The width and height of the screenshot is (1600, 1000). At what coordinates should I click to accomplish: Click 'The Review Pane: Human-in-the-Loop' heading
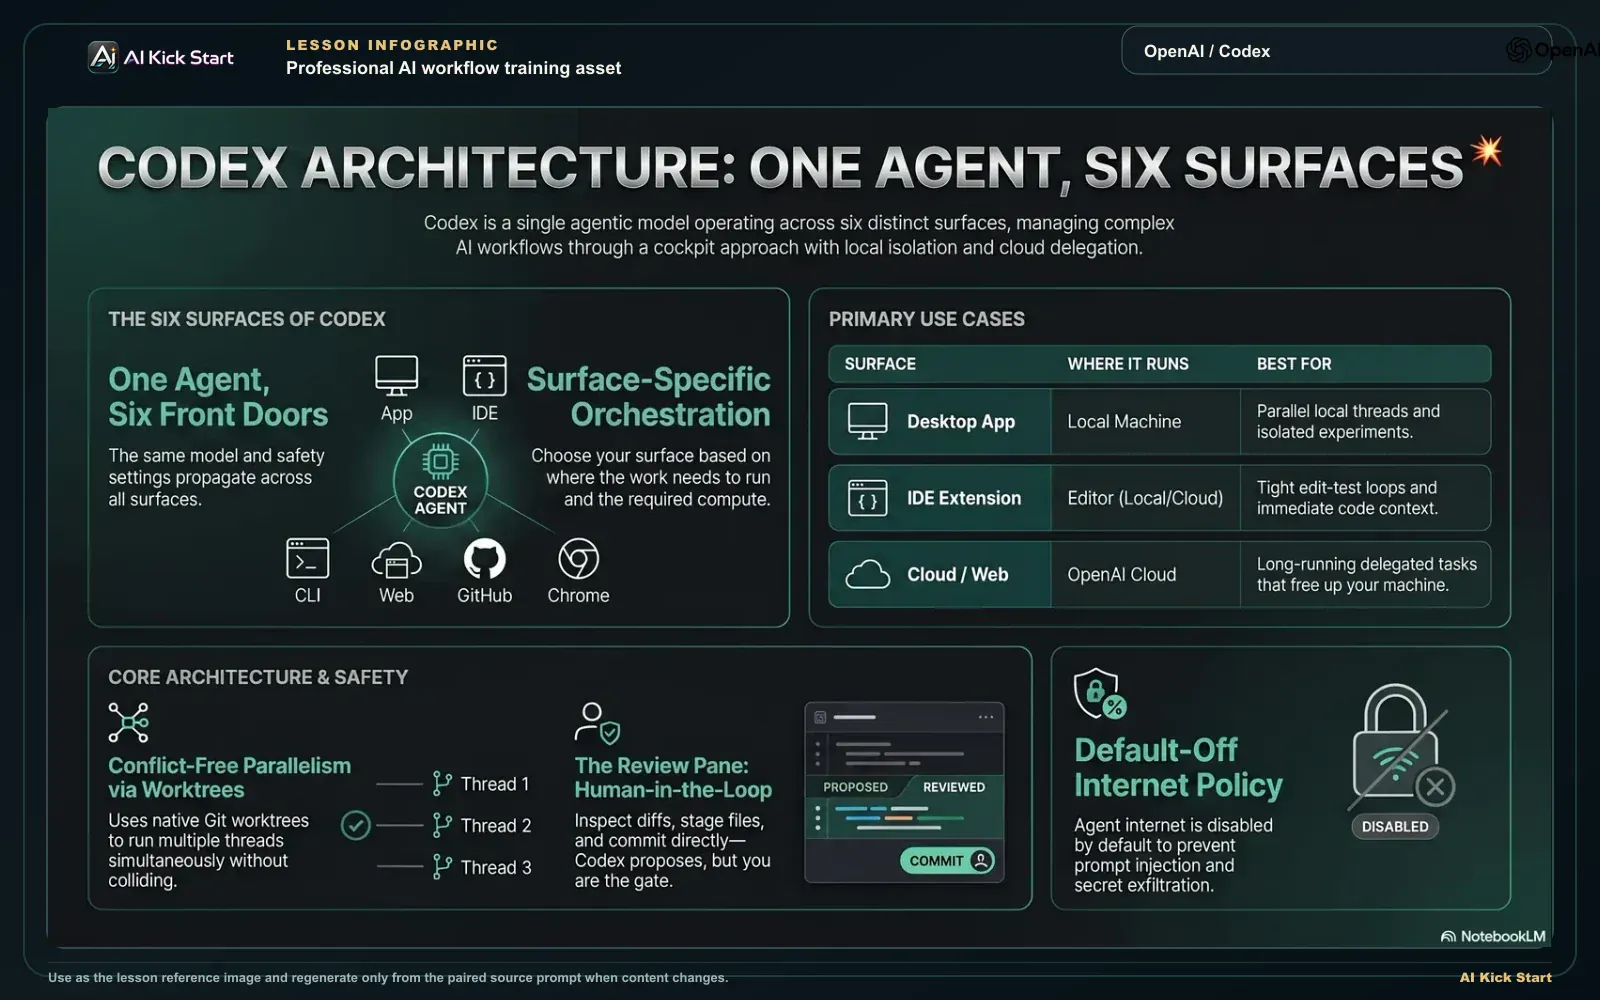673,777
